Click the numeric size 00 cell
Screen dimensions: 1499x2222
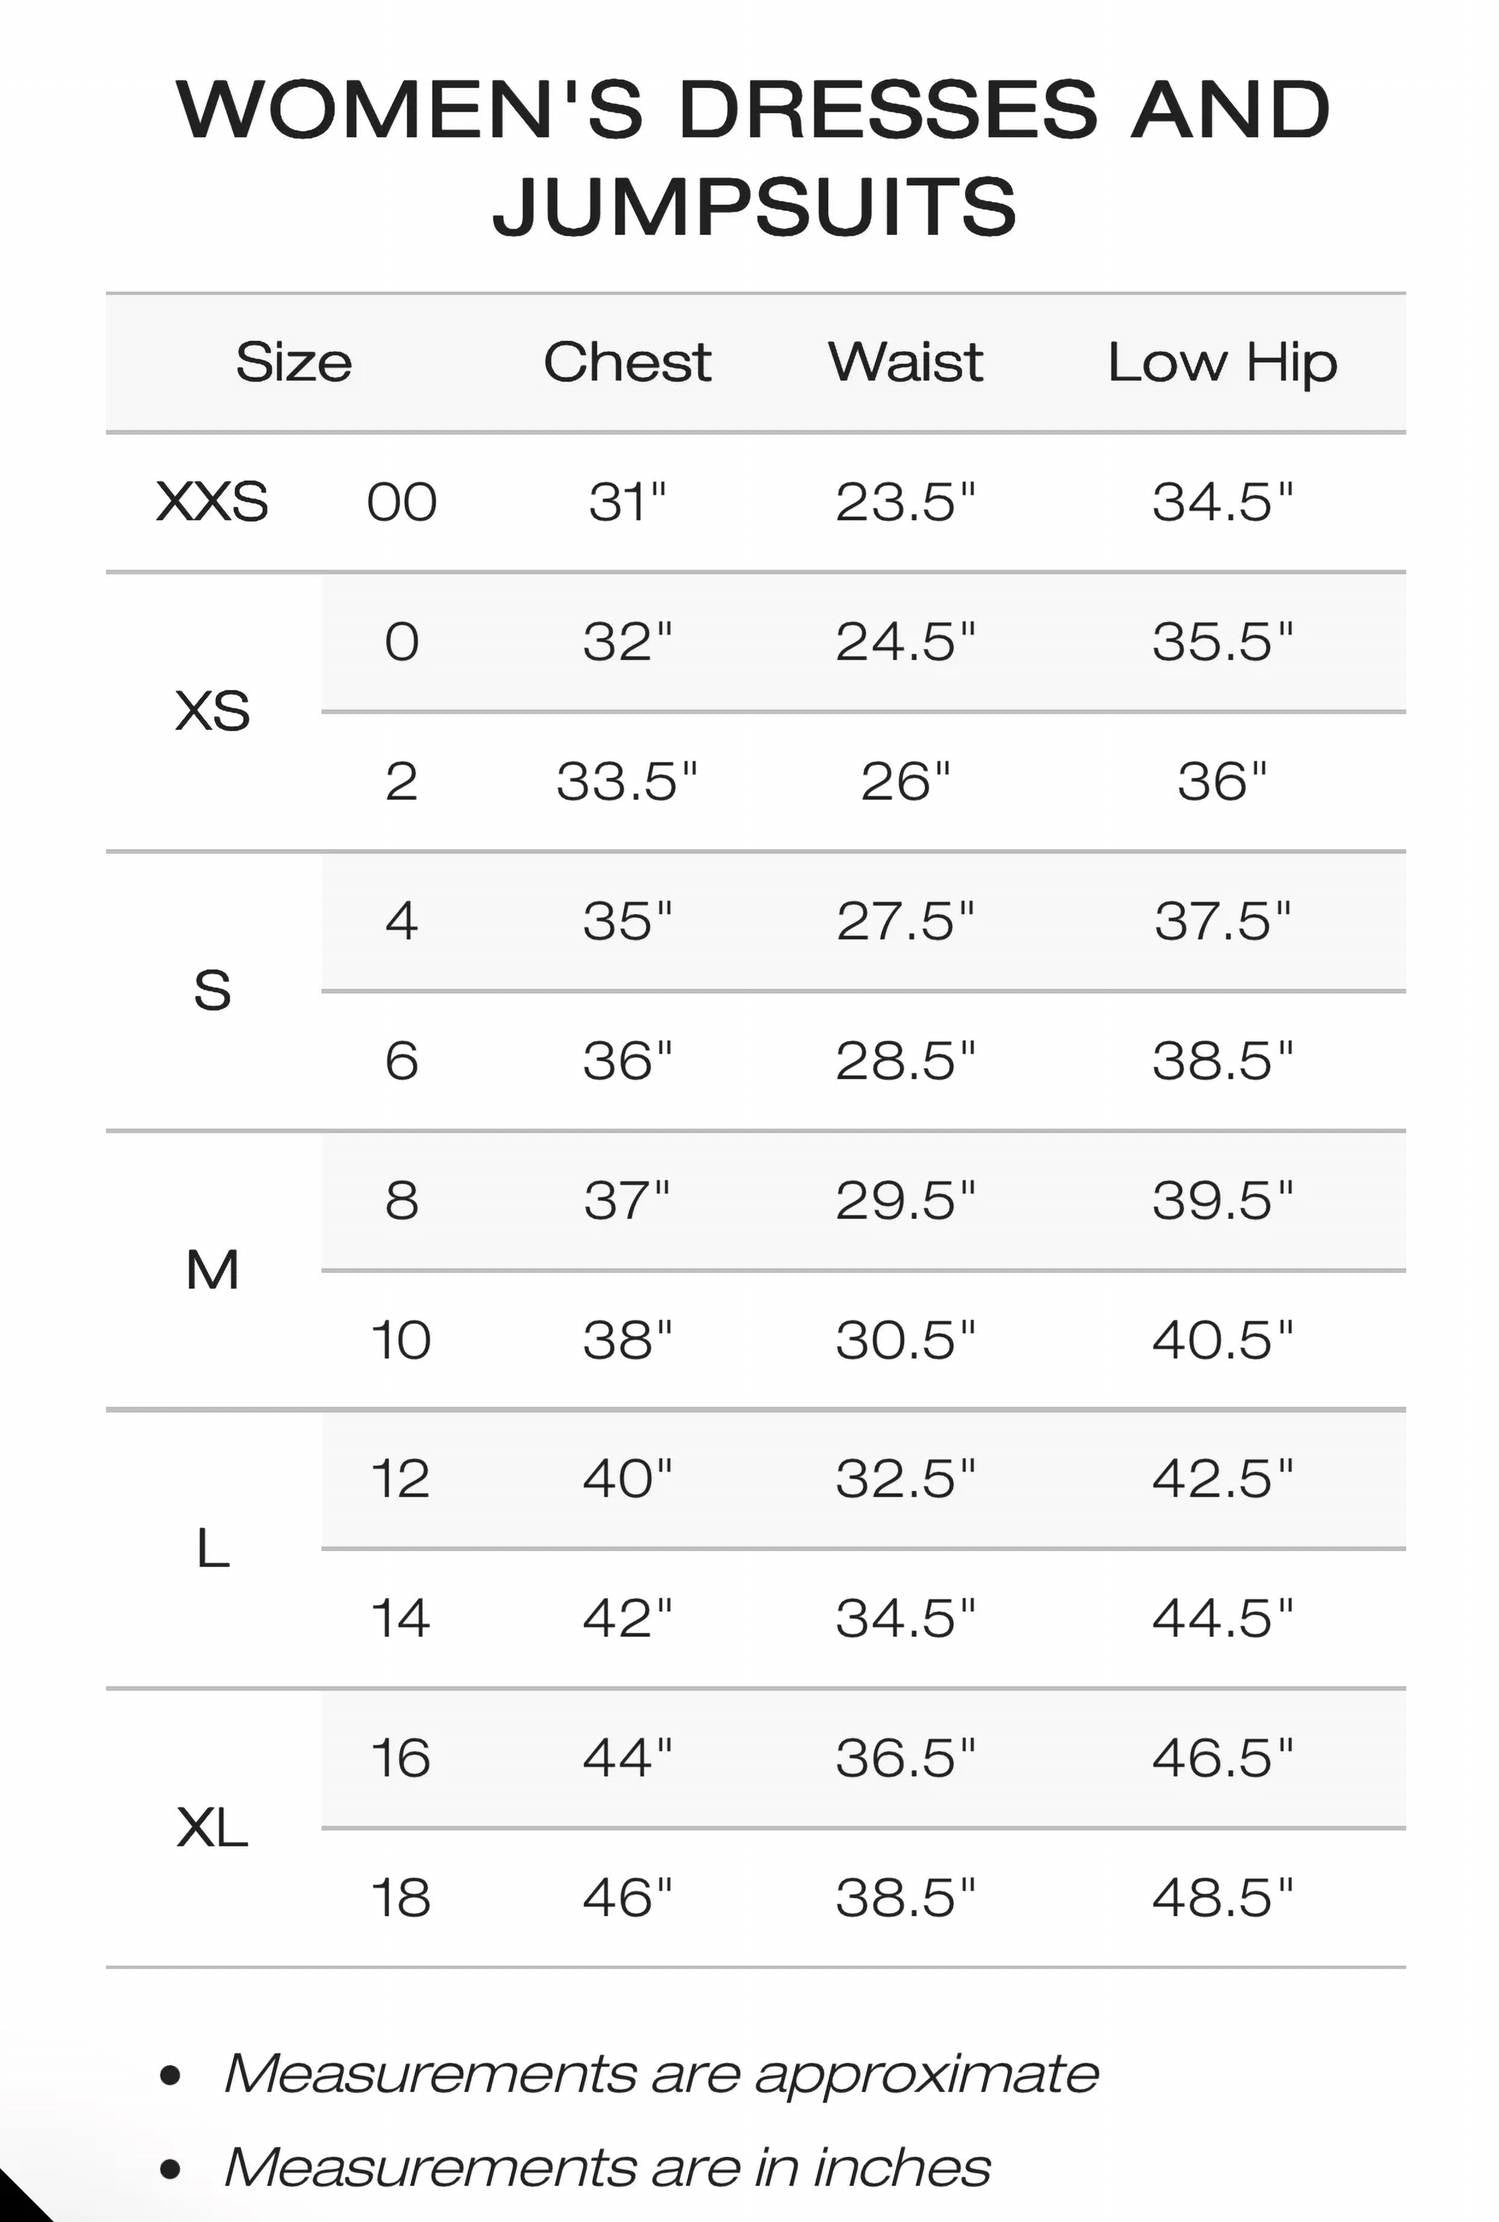tap(401, 501)
